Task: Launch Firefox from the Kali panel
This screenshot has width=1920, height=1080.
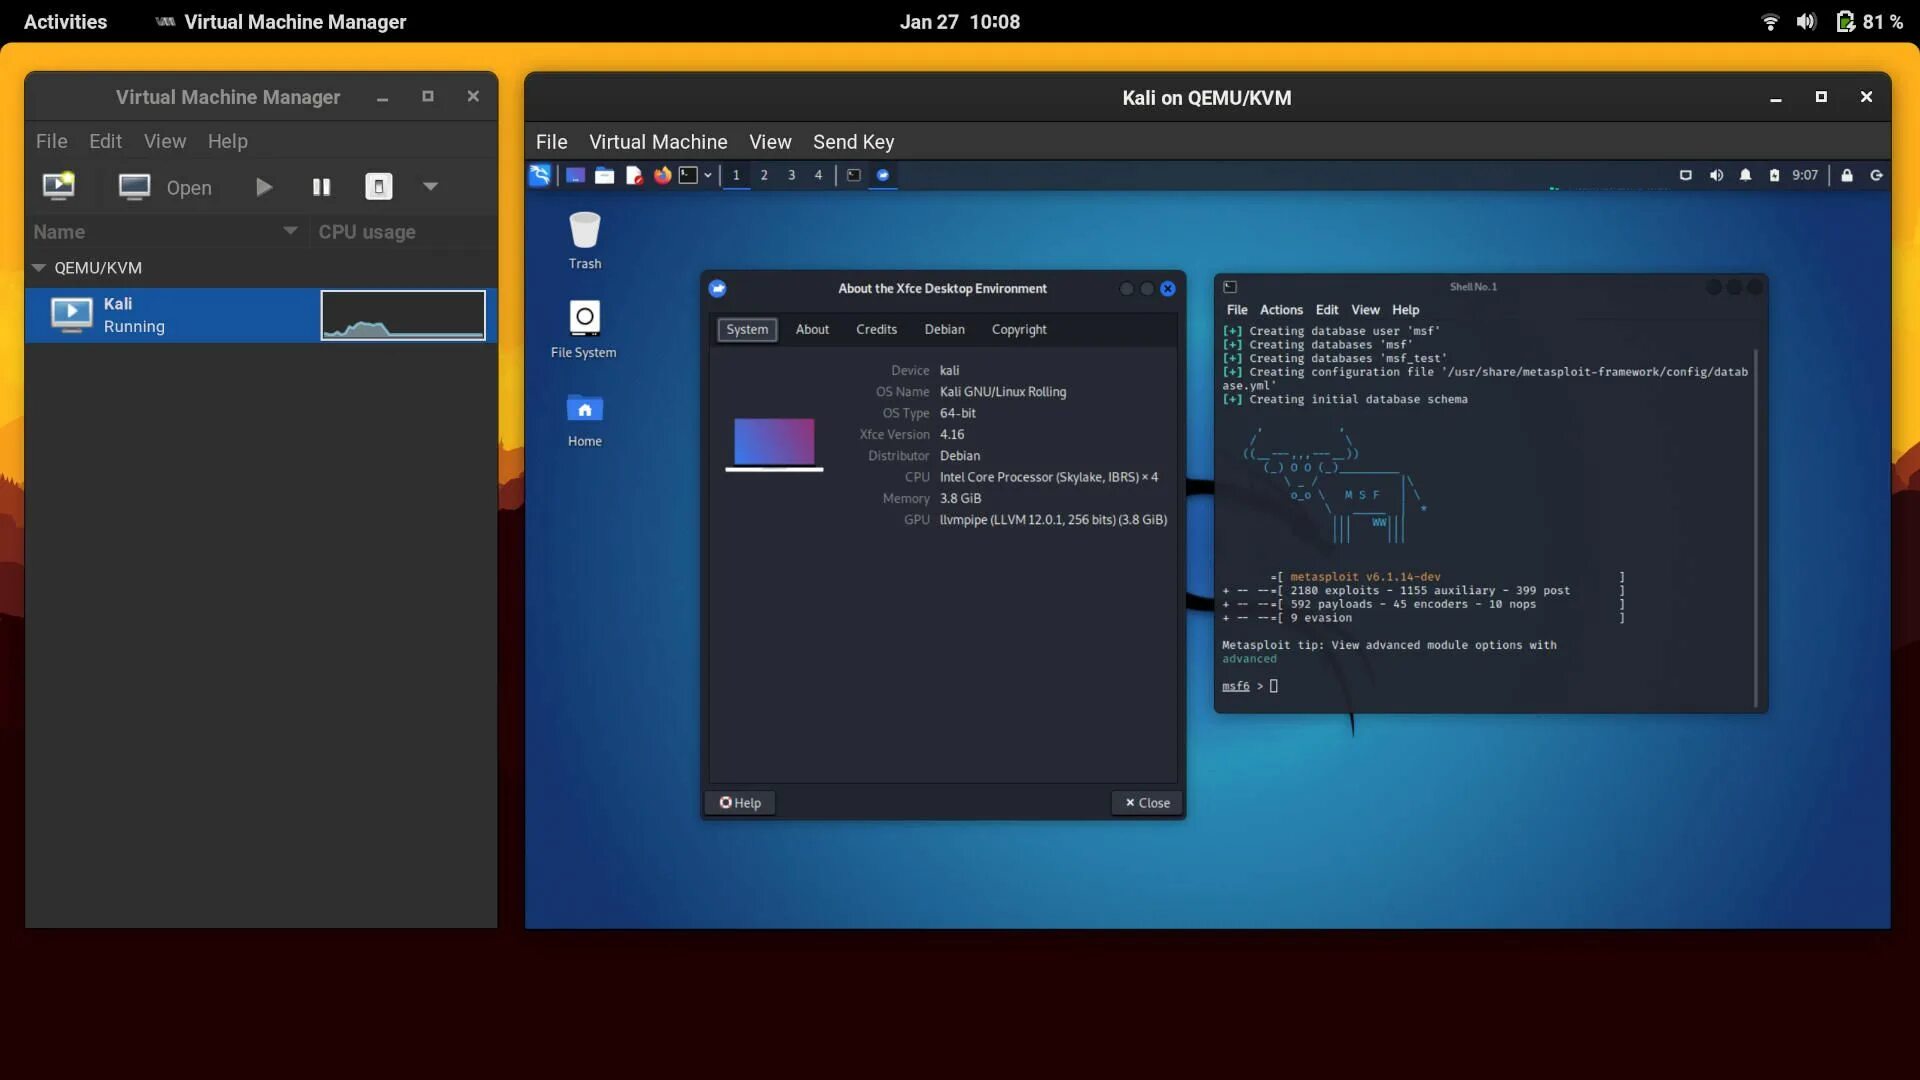Action: click(662, 175)
